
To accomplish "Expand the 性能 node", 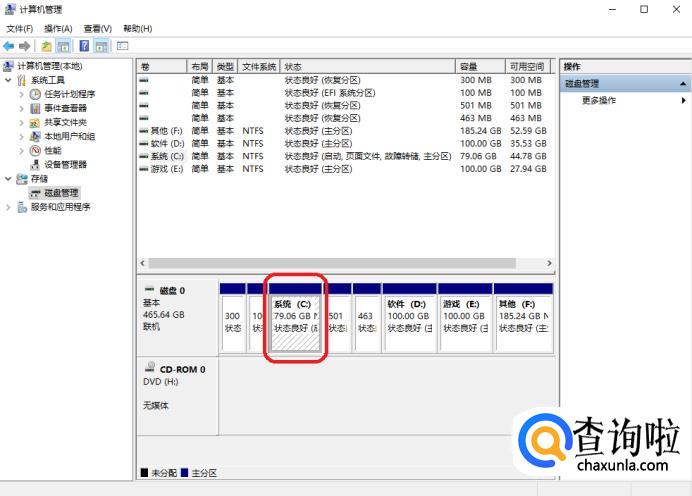I will pyautogui.click(x=21, y=150).
